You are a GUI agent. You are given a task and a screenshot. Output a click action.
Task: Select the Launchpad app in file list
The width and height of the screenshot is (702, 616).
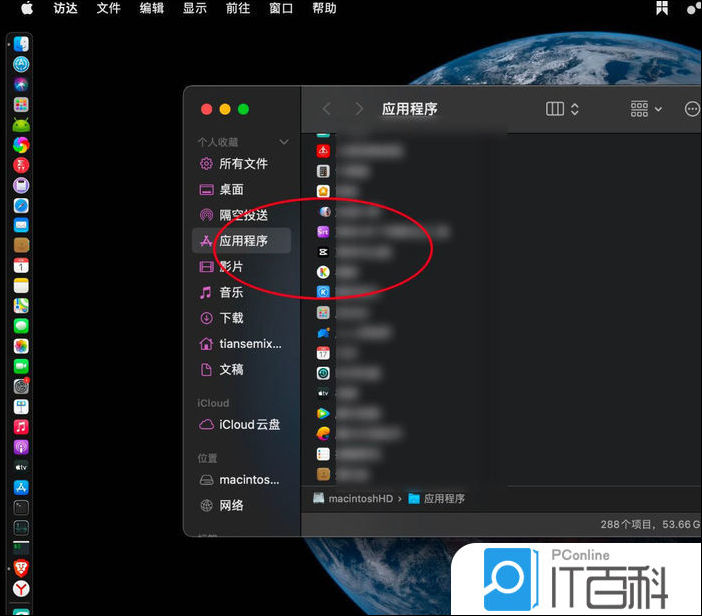323,312
